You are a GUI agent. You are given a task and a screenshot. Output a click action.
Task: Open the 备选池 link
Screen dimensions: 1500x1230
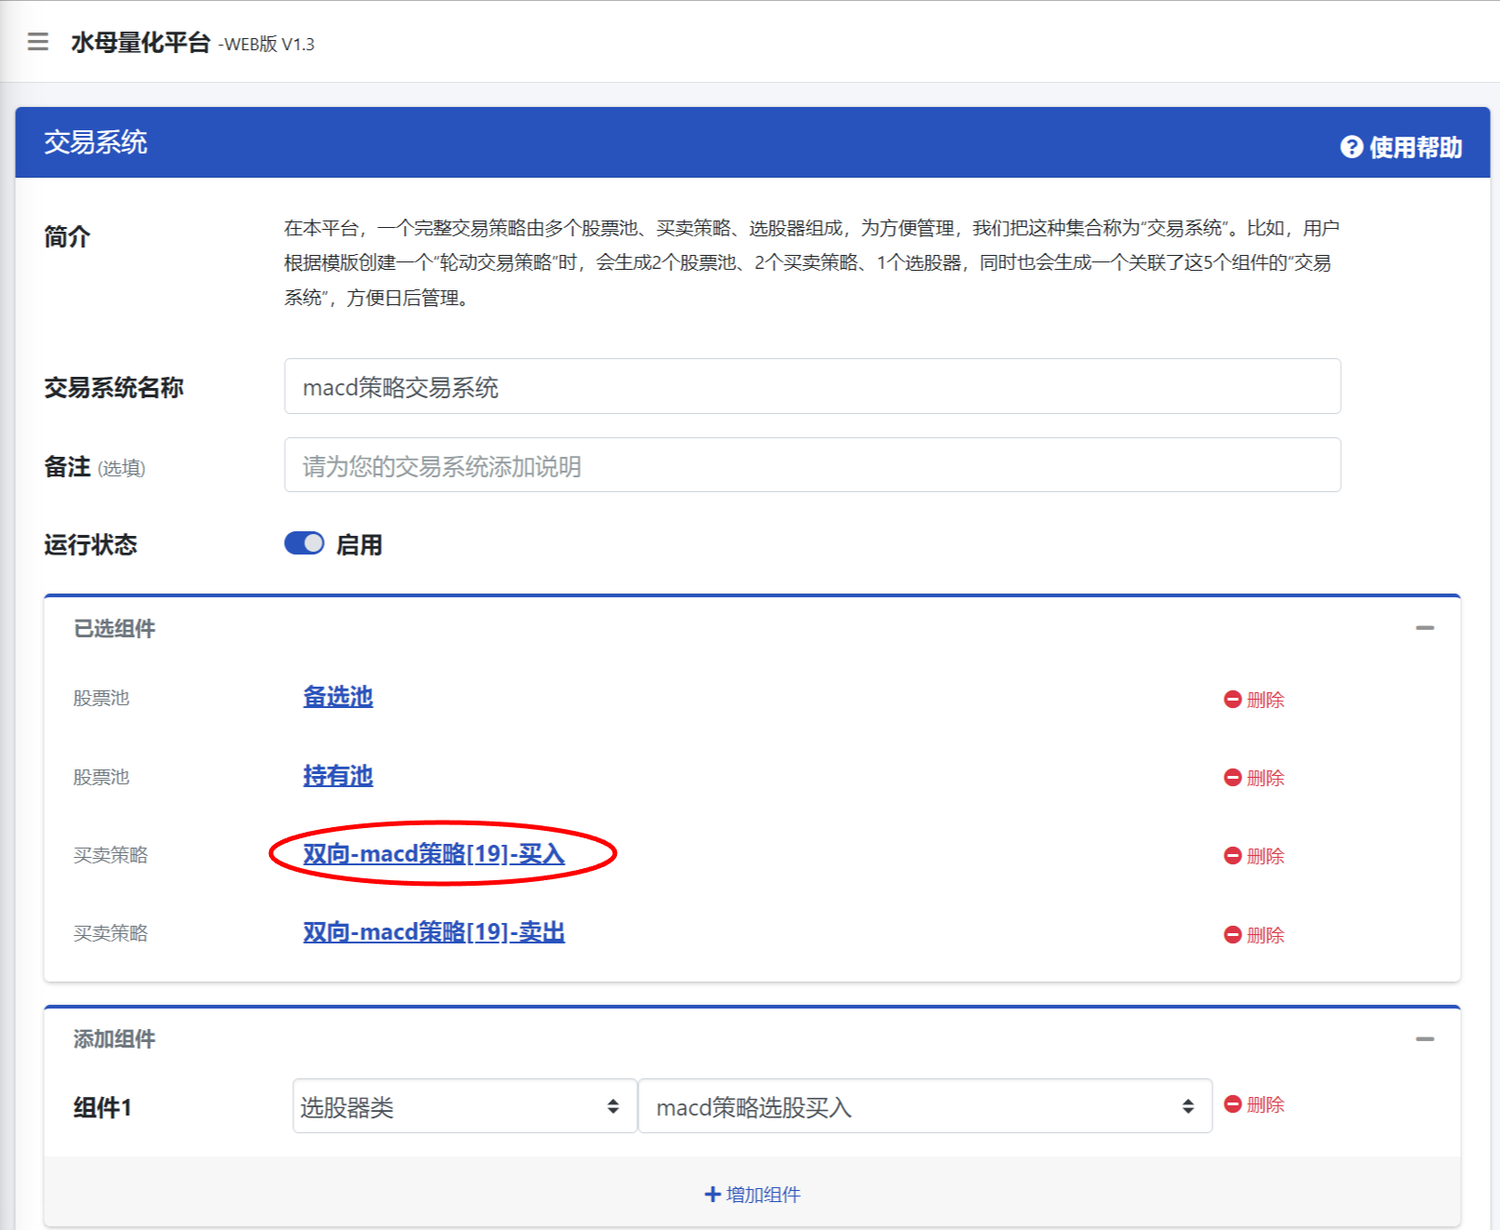click(338, 697)
